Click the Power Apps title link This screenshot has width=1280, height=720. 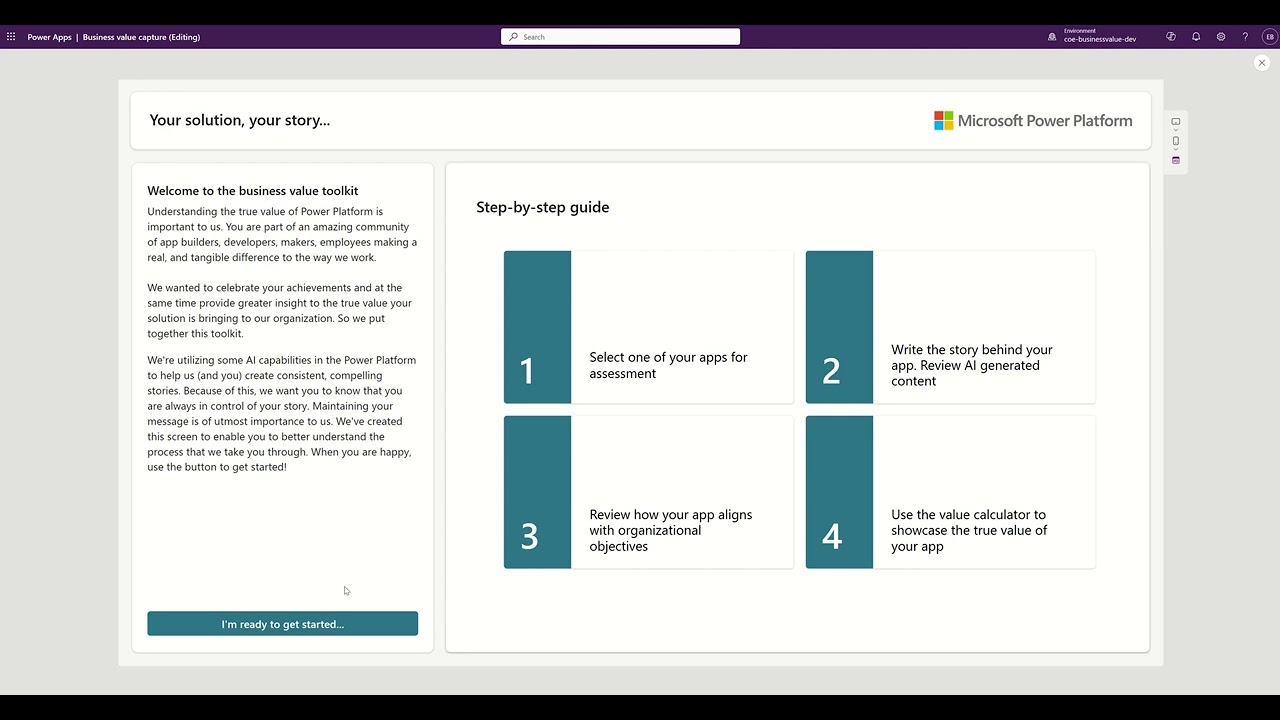49,37
